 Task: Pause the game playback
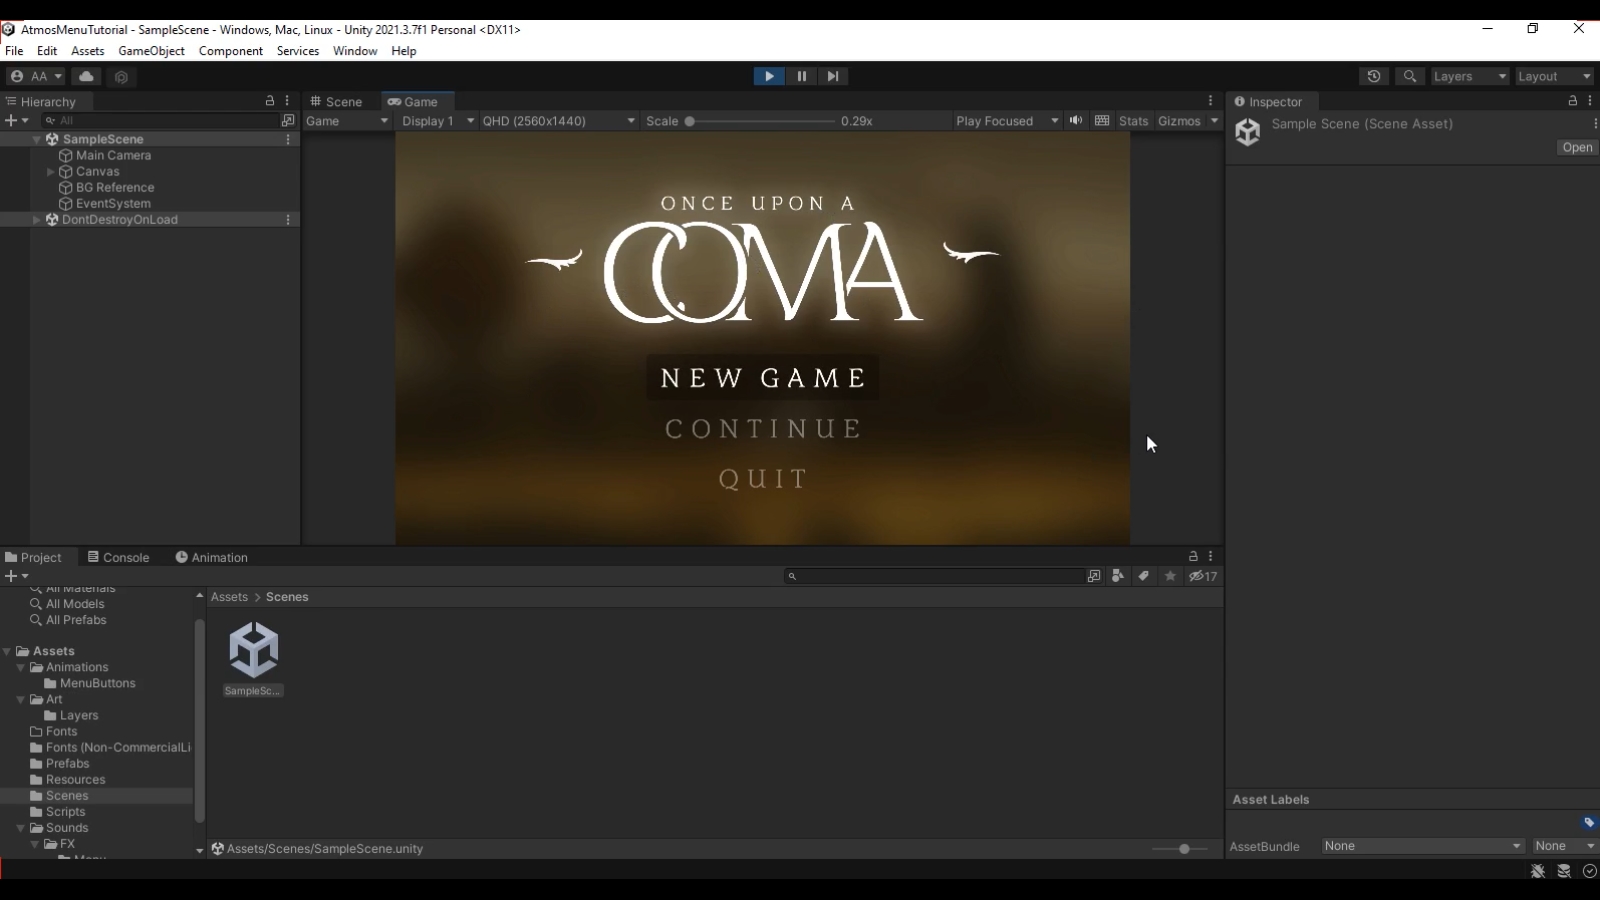[x=803, y=76]
